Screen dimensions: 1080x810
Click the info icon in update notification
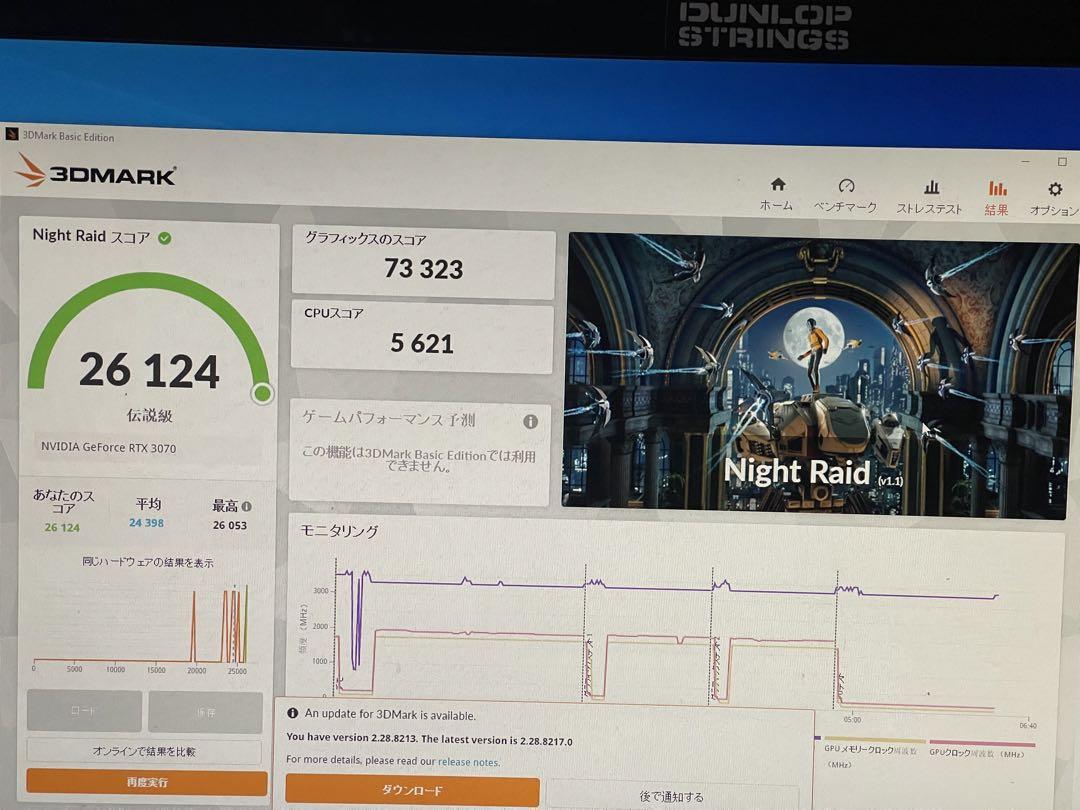(293, 714)
